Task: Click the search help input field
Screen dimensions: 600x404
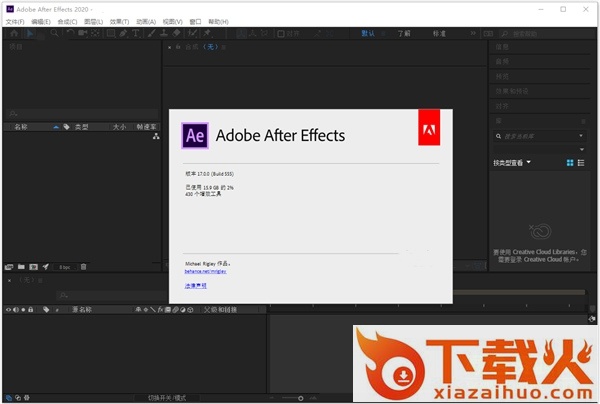Action: (547, 34)
